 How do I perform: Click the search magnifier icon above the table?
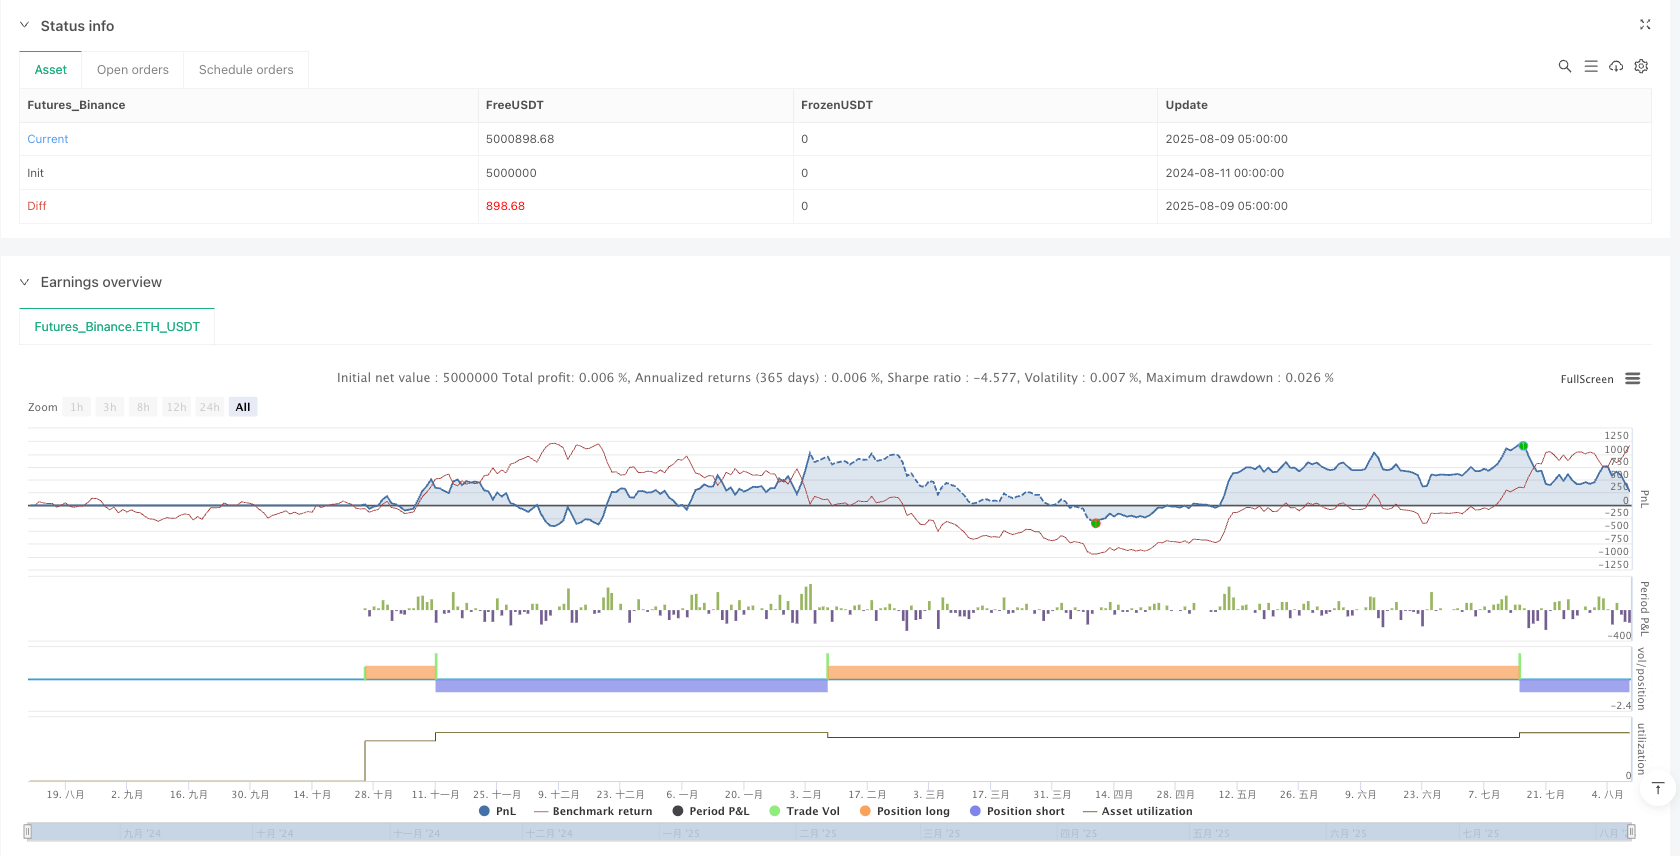point(1565,66)
